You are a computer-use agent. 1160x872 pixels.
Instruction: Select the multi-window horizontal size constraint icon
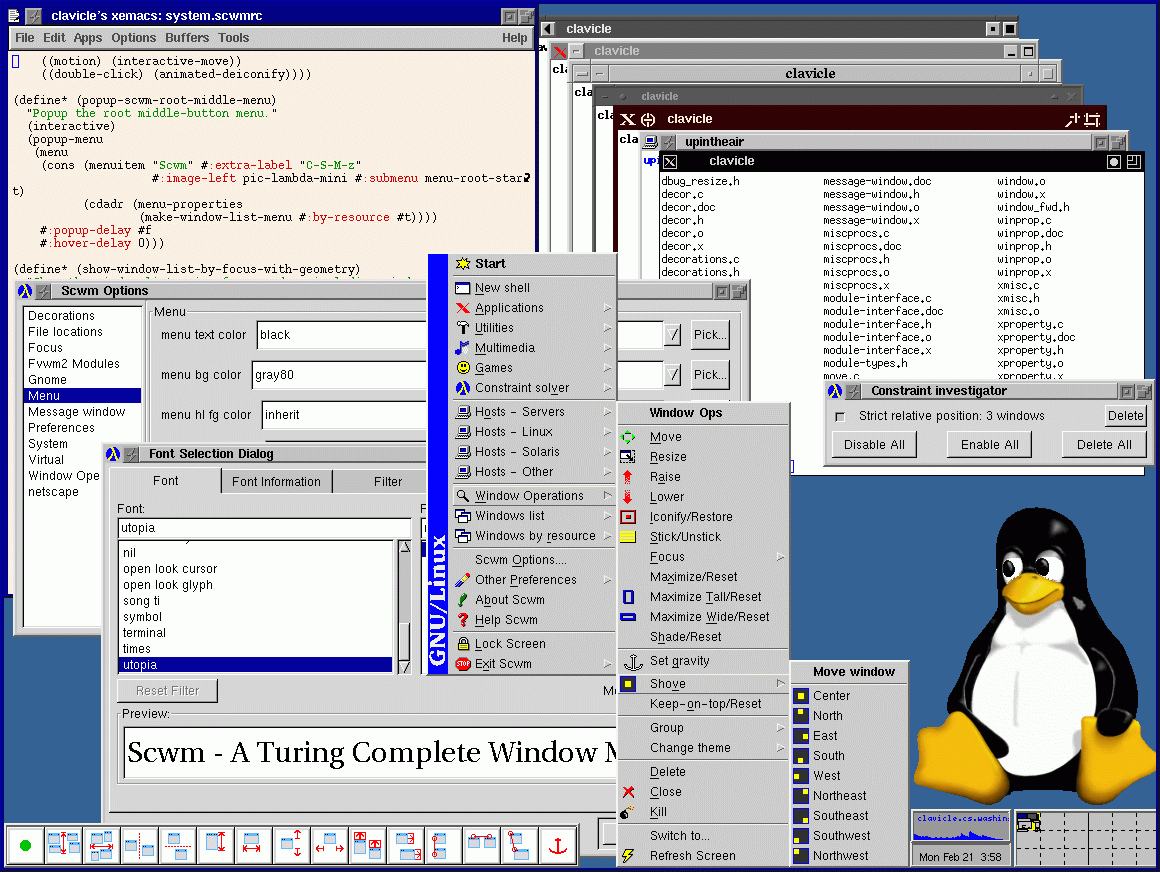tap(101, 845)
